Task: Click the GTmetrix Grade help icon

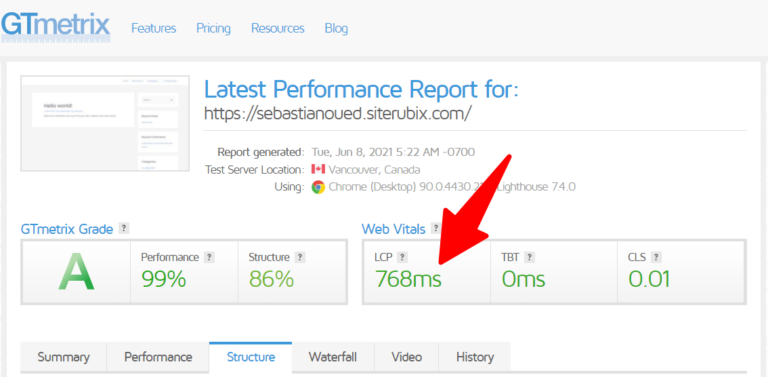Action: 124,228
